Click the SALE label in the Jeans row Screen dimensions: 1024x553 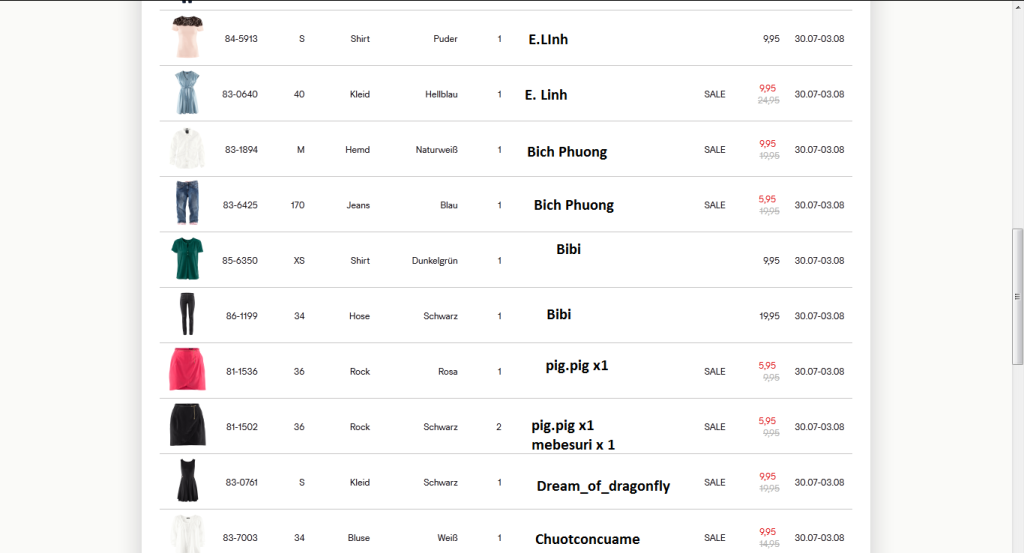pyautogui.click(x=714, y=205)
